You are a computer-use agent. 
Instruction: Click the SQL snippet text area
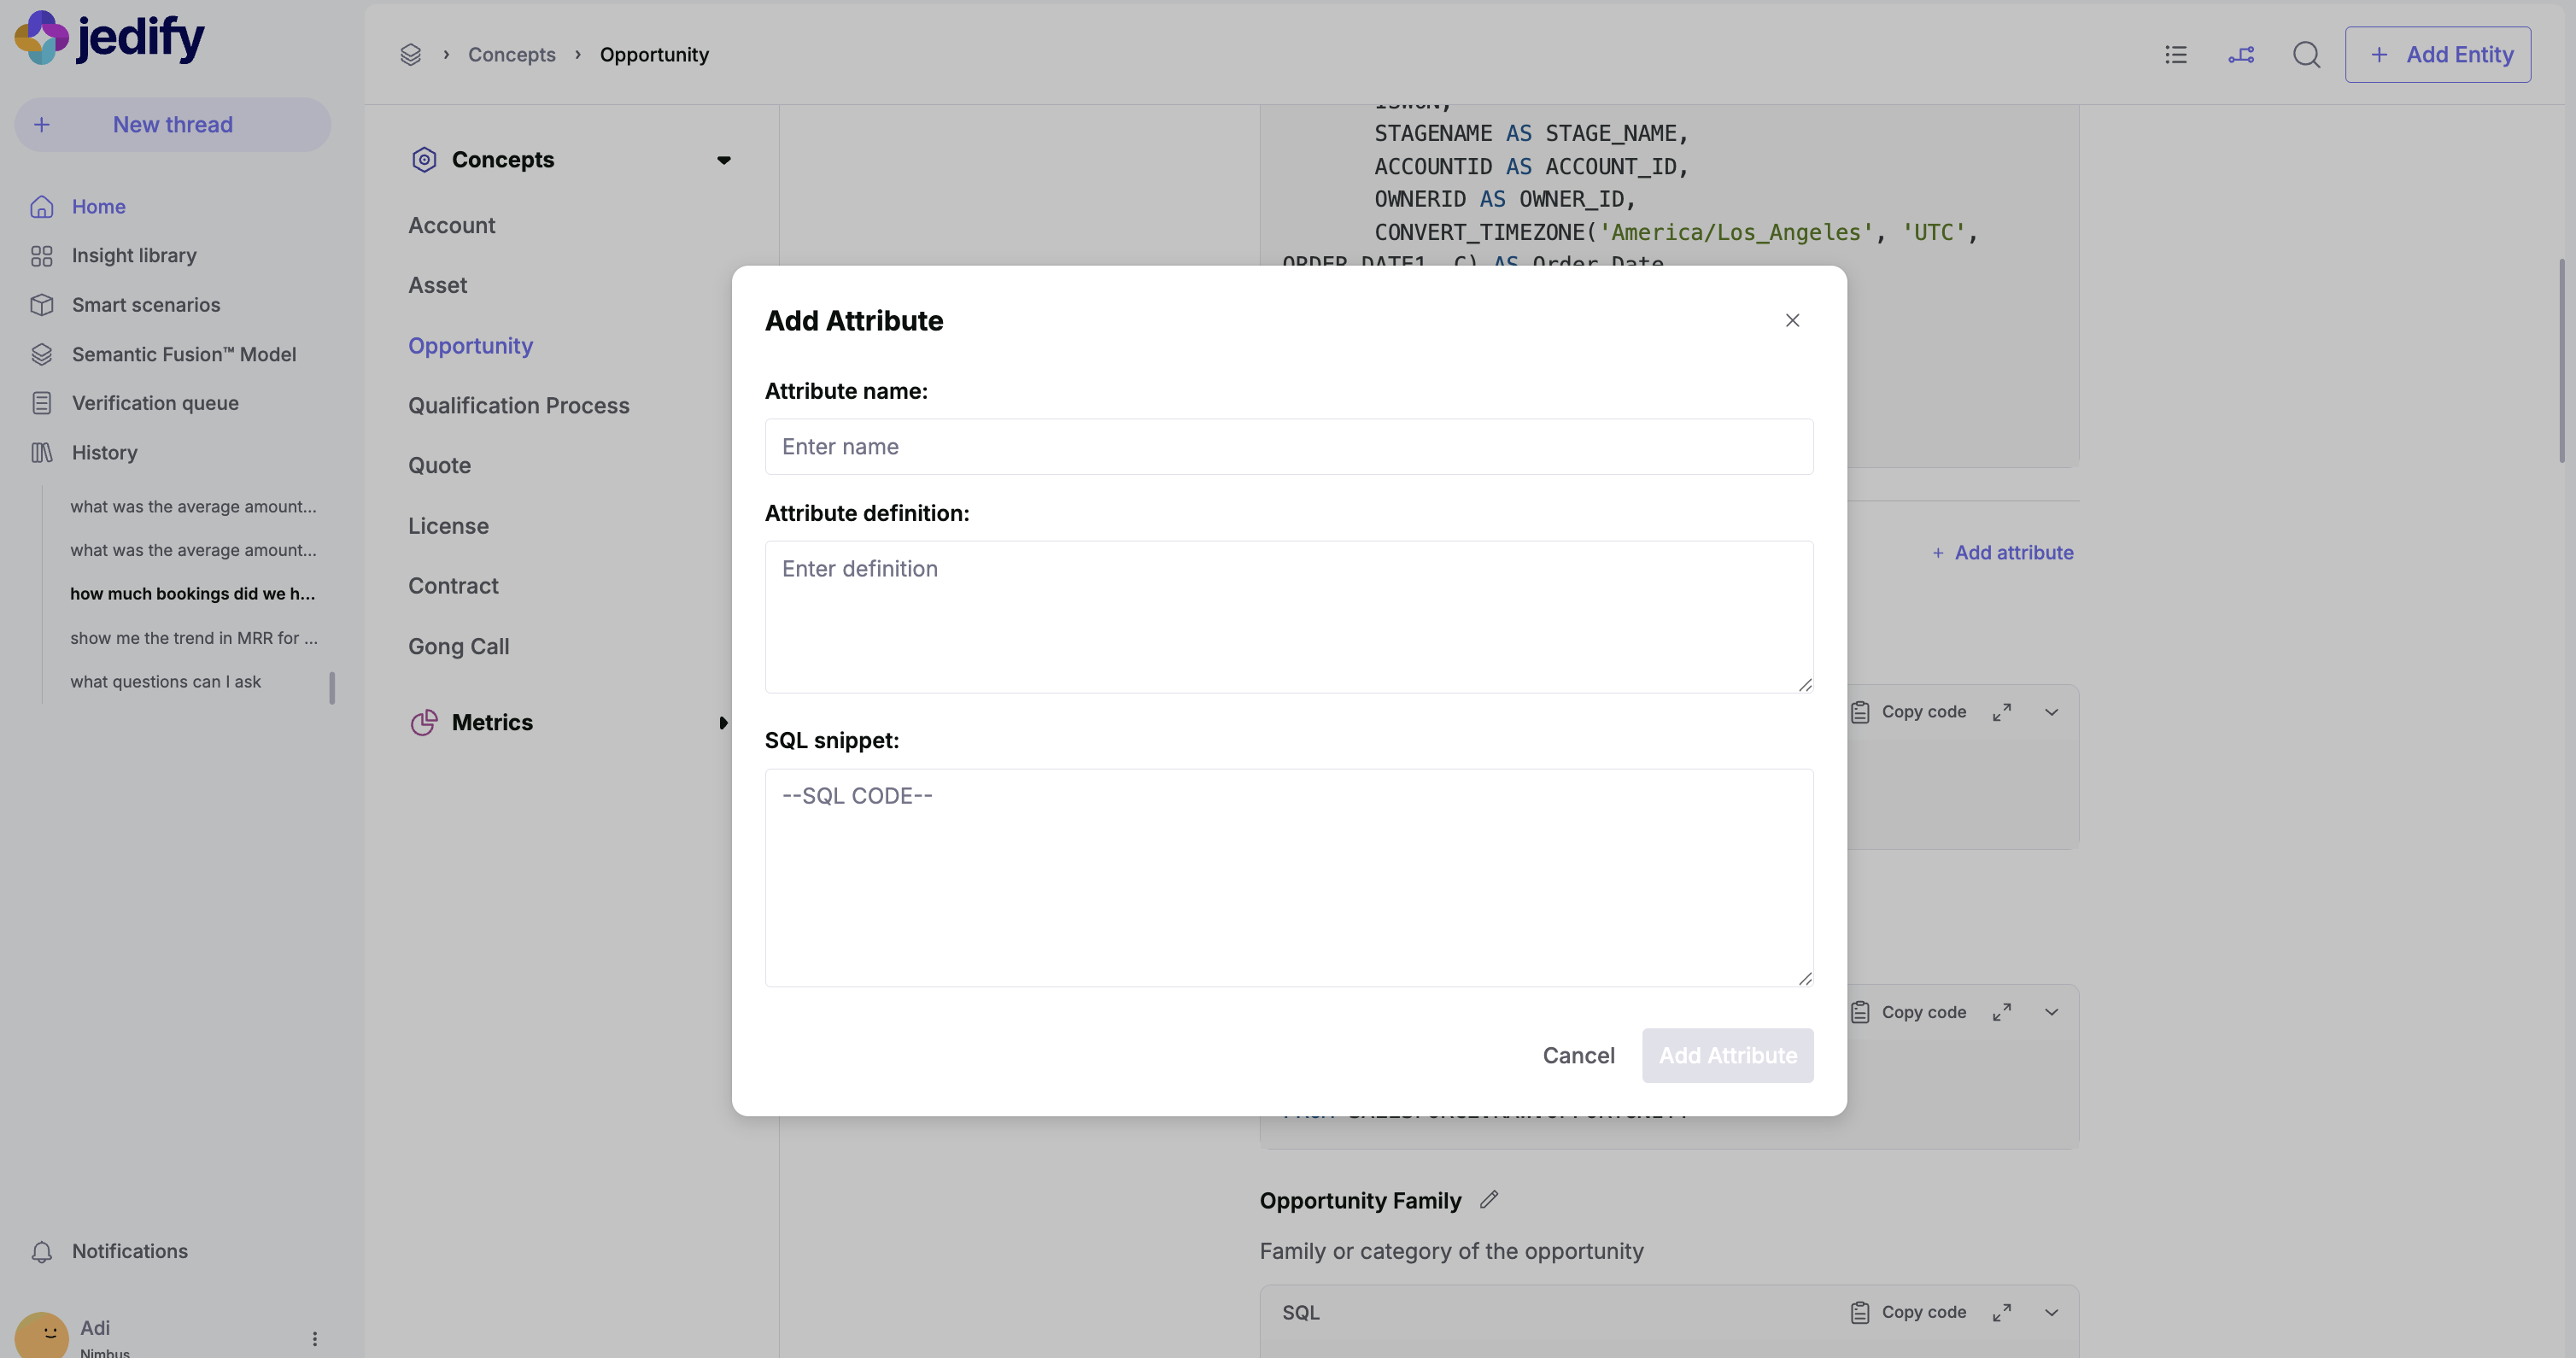(x=1288, y=877)
